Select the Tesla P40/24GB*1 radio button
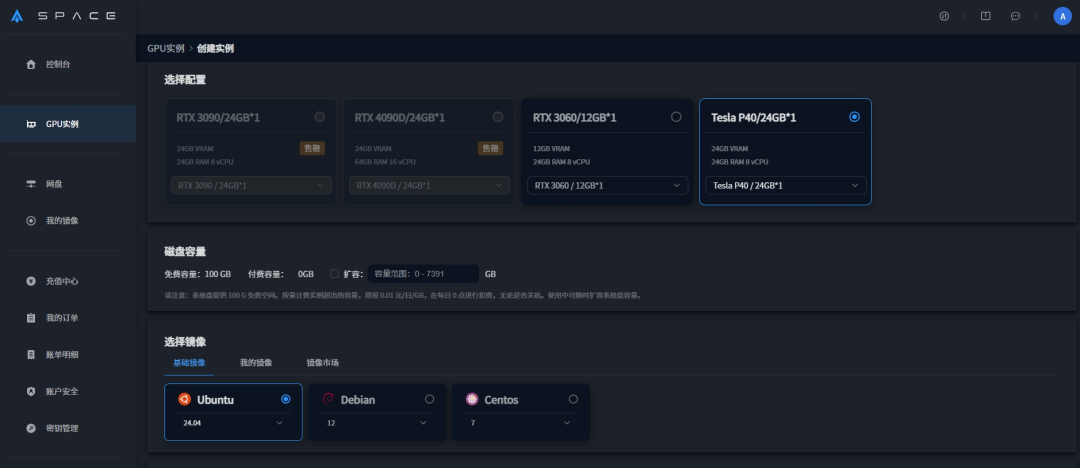Image resolution: width=1080 pixels, height=468 pixels. point(855,117)
